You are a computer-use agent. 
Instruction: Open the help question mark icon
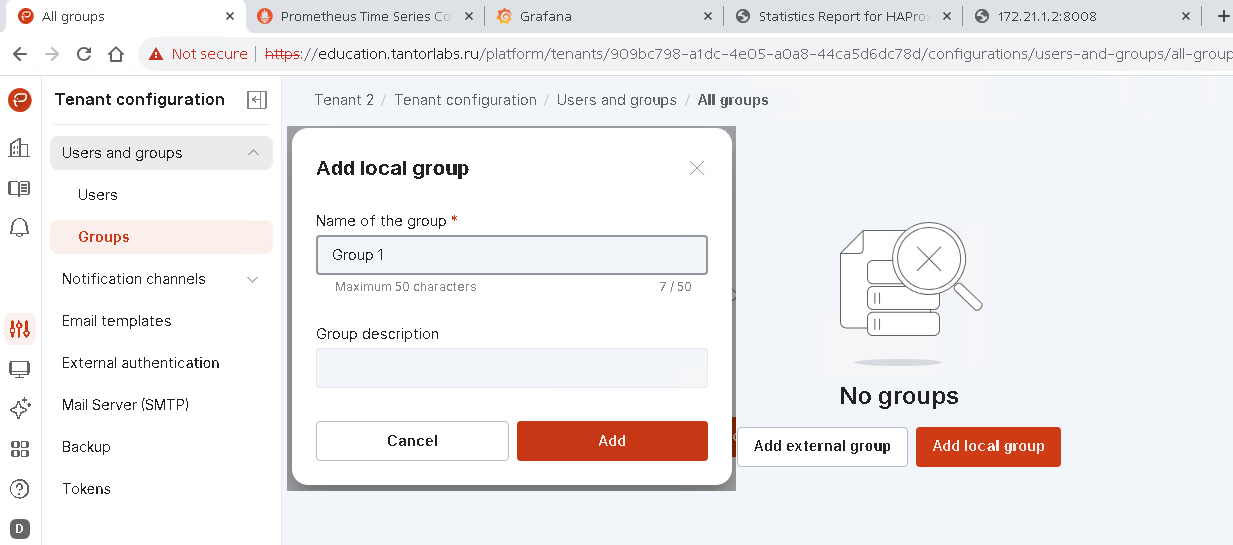(19, 489)
